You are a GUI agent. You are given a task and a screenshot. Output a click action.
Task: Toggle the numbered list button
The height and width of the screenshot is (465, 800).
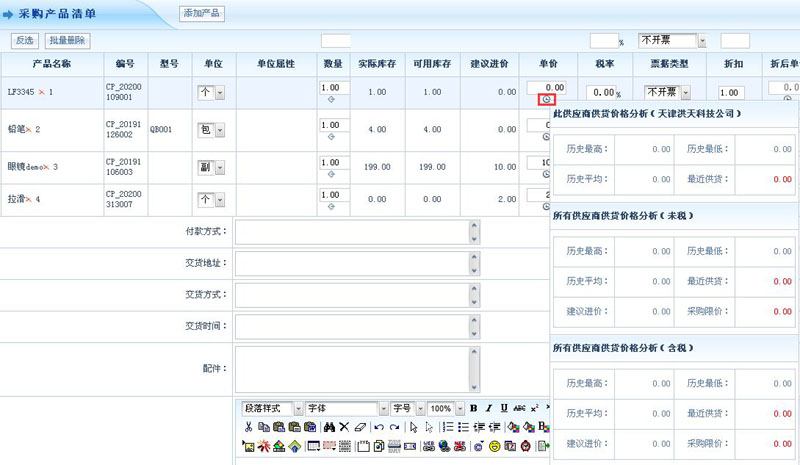pyautogui.click(x=448, y=427)
